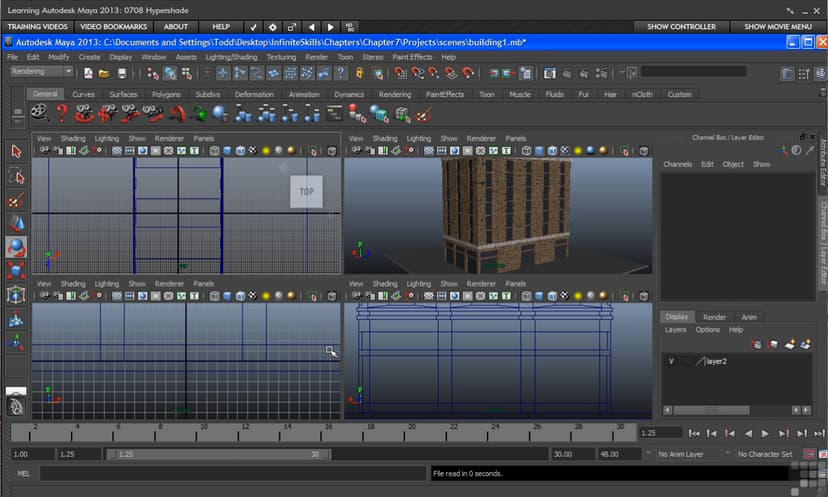Click the TRAINING VIDEOS button

click(37, 26)
